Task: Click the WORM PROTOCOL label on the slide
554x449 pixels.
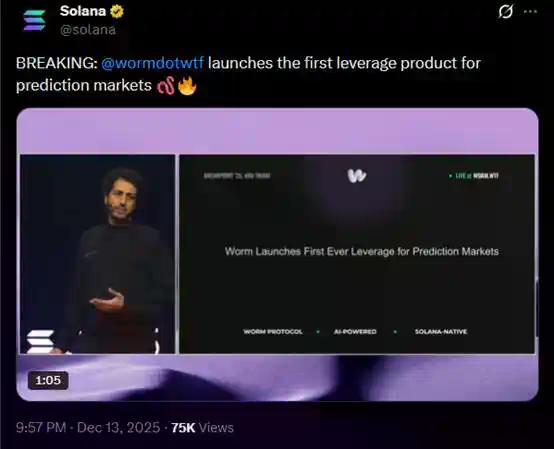Action: [273, 332]
